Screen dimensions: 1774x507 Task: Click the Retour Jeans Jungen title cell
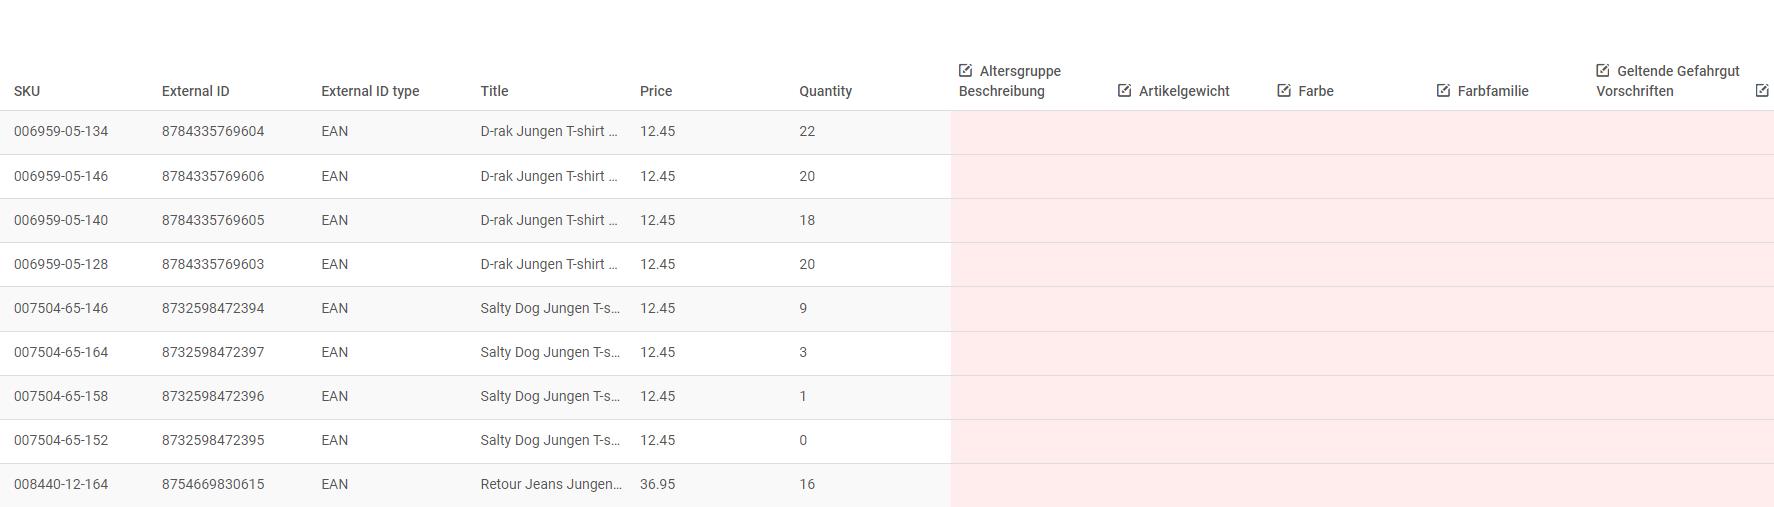pyautogui.click(x=551, y=484)
